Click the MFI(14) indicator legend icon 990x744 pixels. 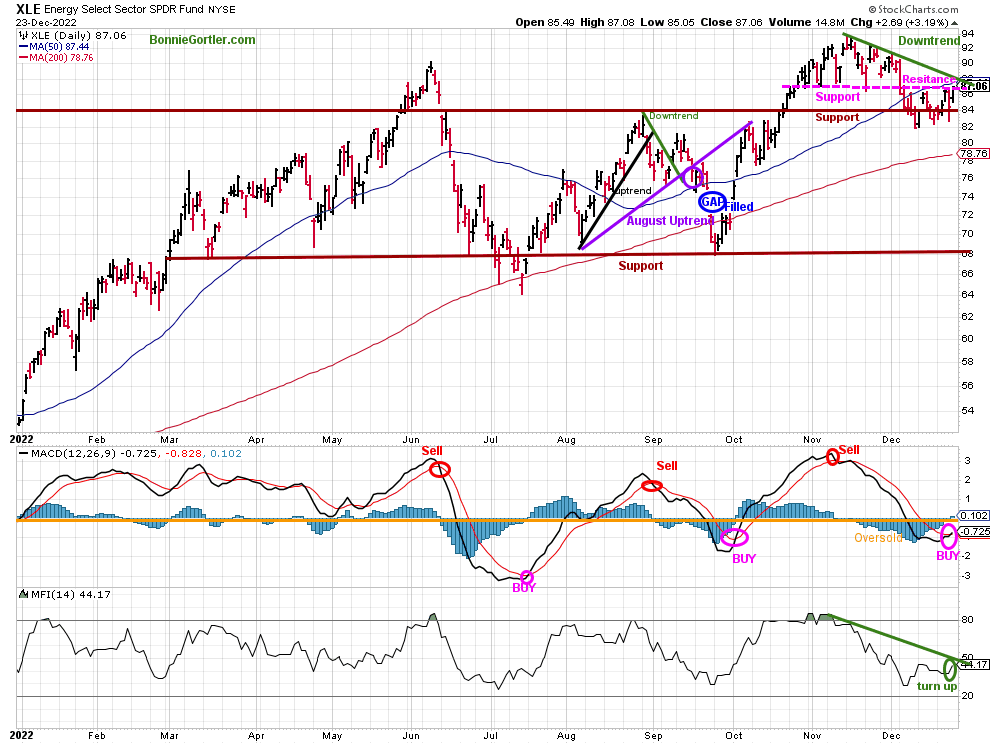[23, 594]
